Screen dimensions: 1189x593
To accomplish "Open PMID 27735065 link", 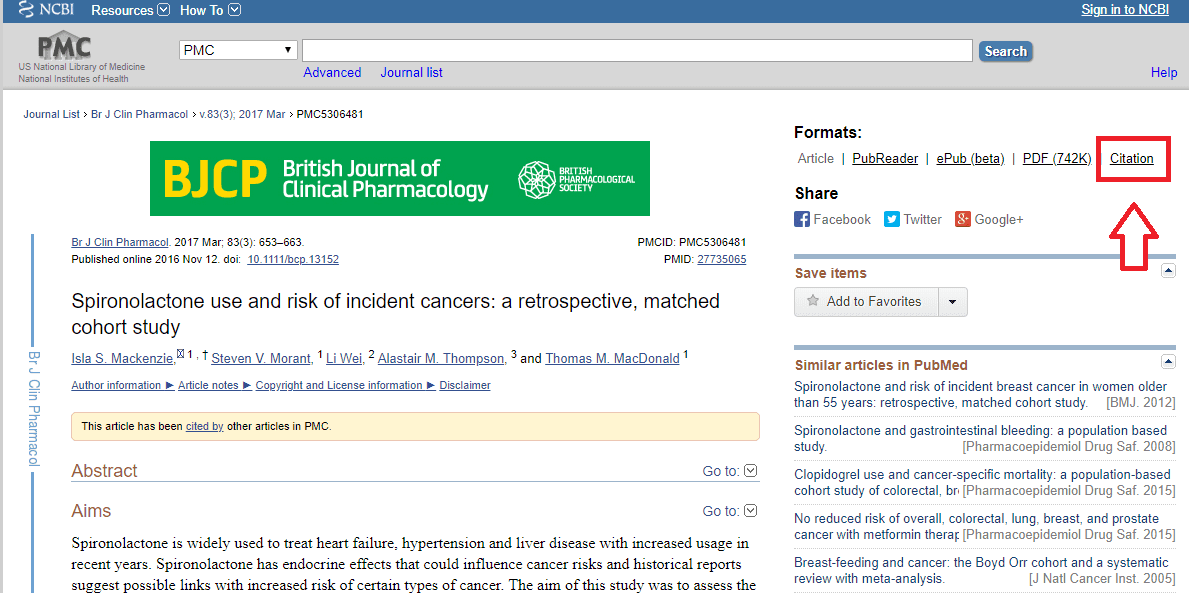I will point(722,259).
